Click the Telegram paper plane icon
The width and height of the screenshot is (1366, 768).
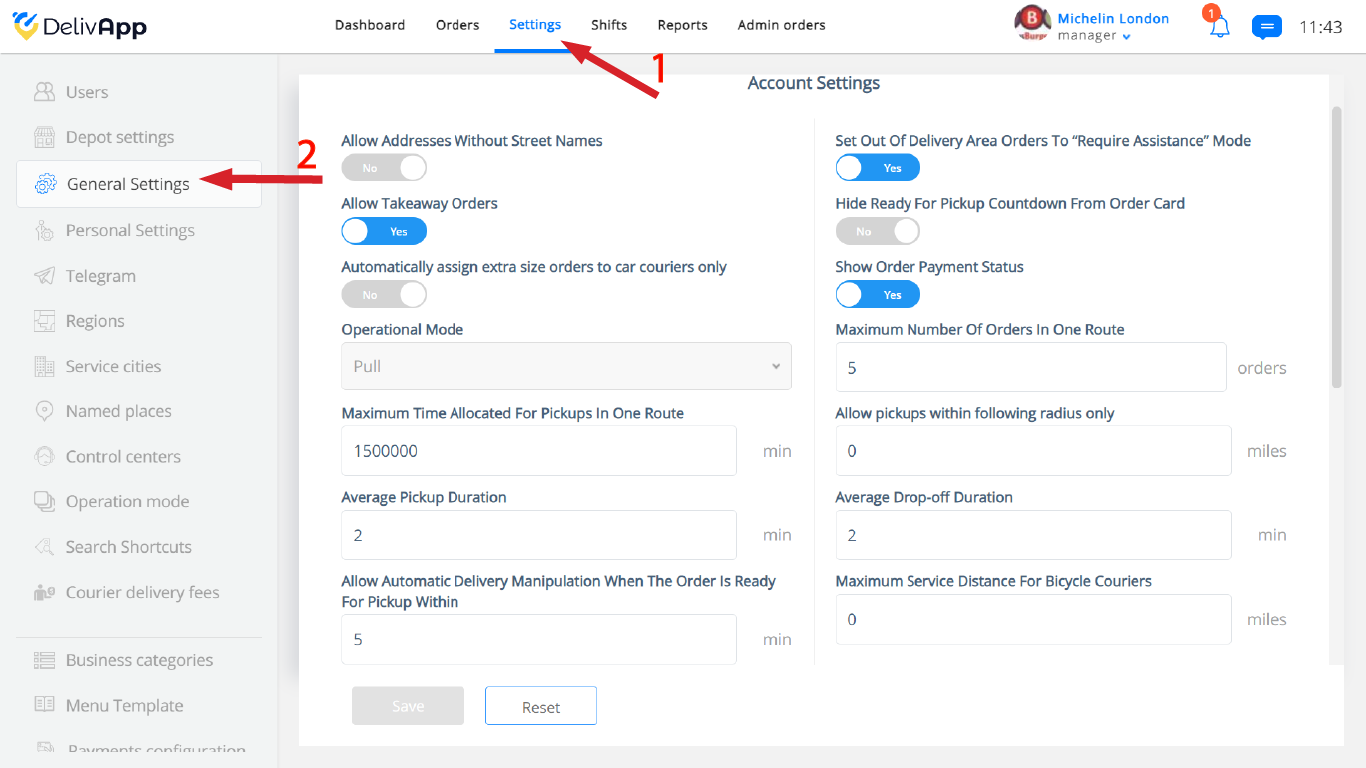click(44, 276)
